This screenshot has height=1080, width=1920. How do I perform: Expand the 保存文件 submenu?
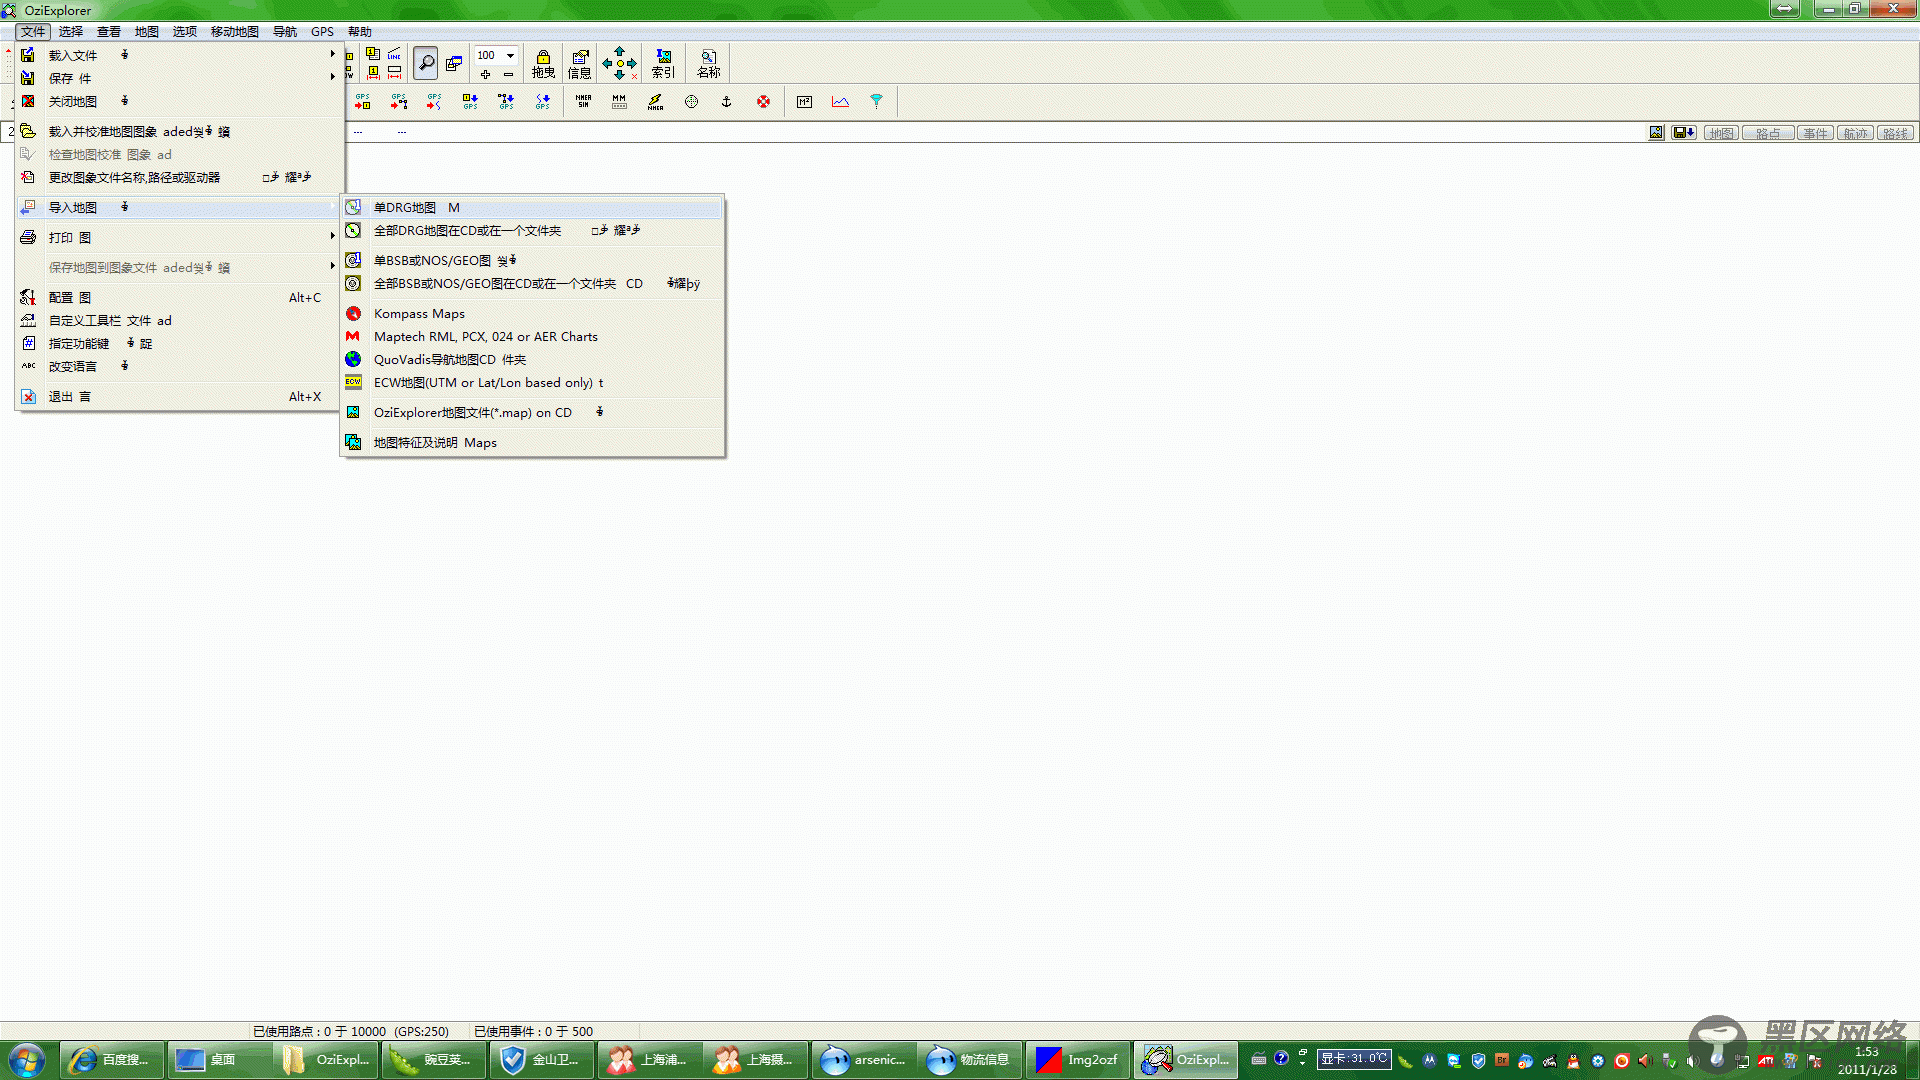[180, 78]
